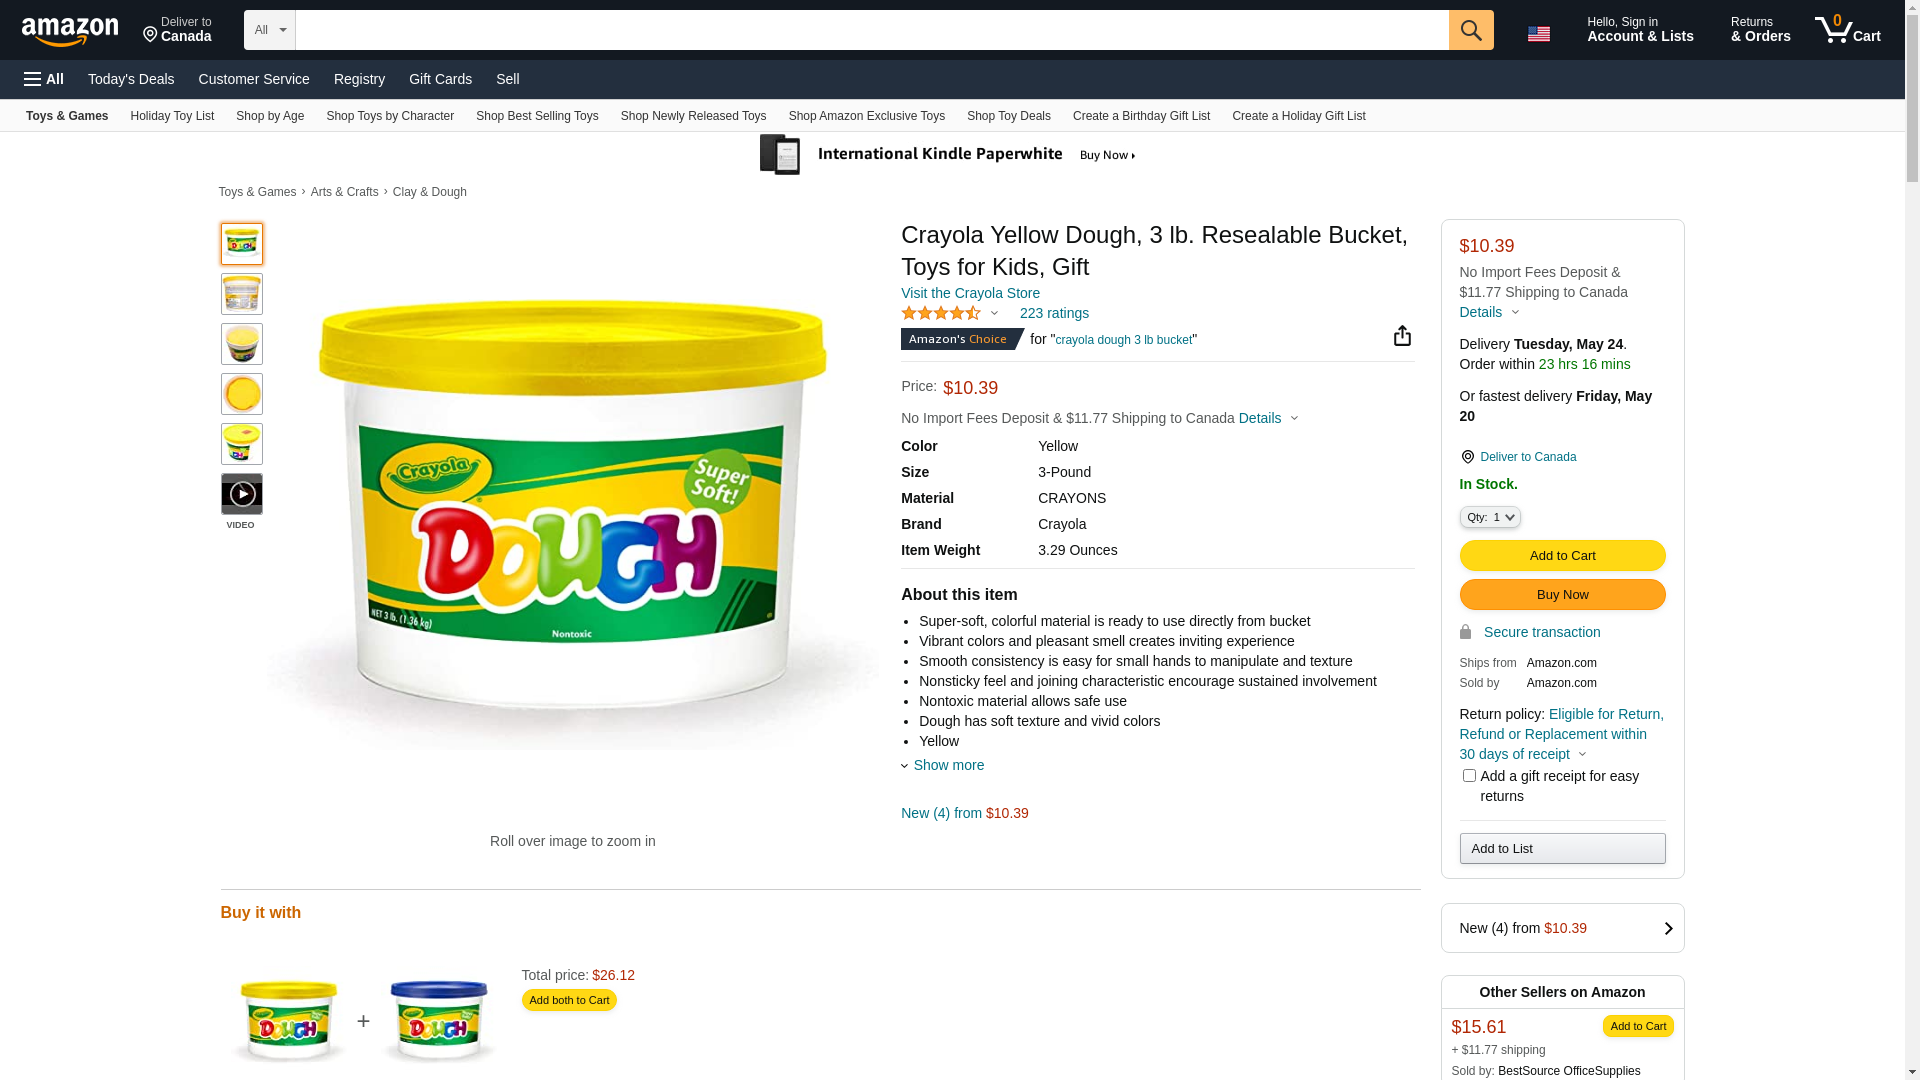This screenshot has height=1080, width=1920.
Task: Expand the star rating breakdown popover
Action: [994, 313]
